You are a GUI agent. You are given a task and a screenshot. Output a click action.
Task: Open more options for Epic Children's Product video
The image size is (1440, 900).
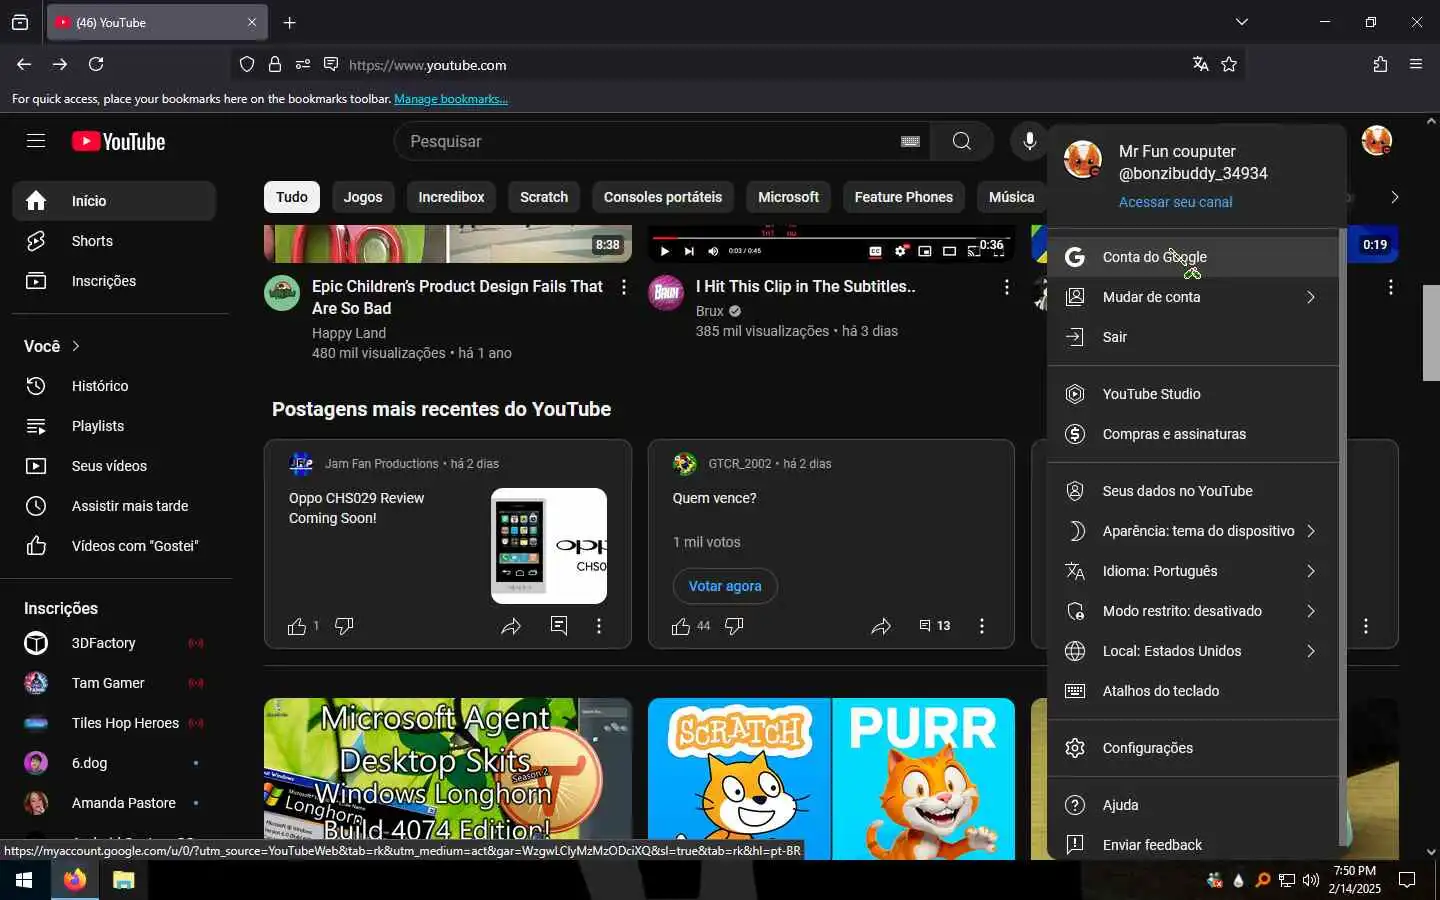[624, 288]
